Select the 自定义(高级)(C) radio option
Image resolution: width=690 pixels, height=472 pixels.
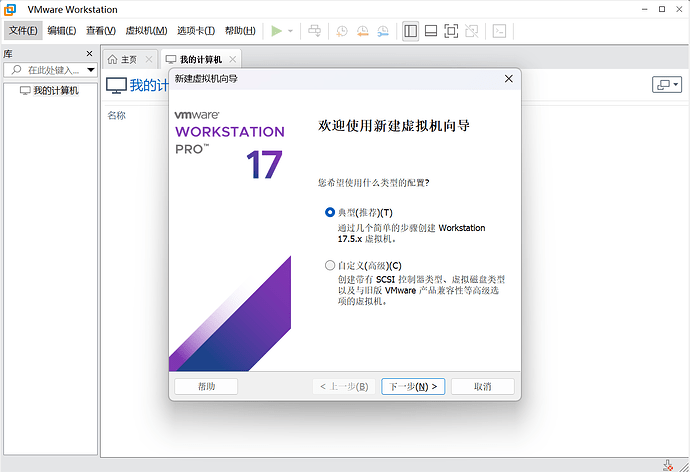coord(330,265)
